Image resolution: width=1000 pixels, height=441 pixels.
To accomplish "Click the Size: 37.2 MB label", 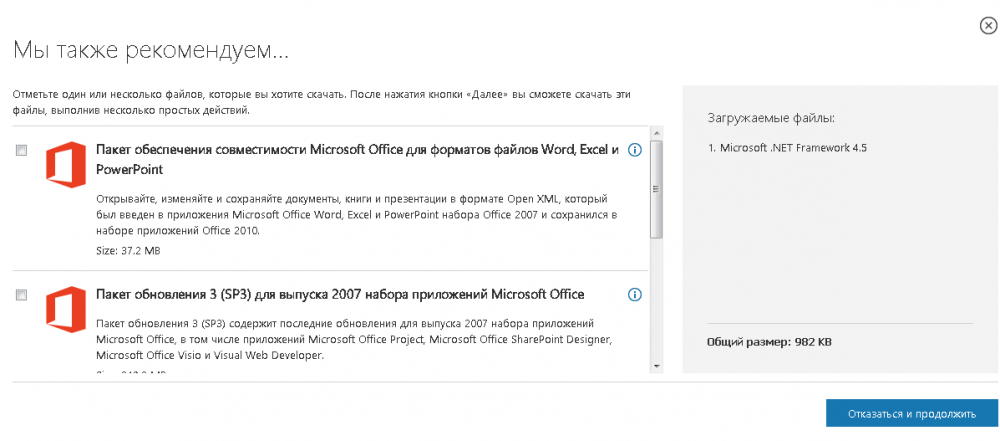I will (128, 250).
